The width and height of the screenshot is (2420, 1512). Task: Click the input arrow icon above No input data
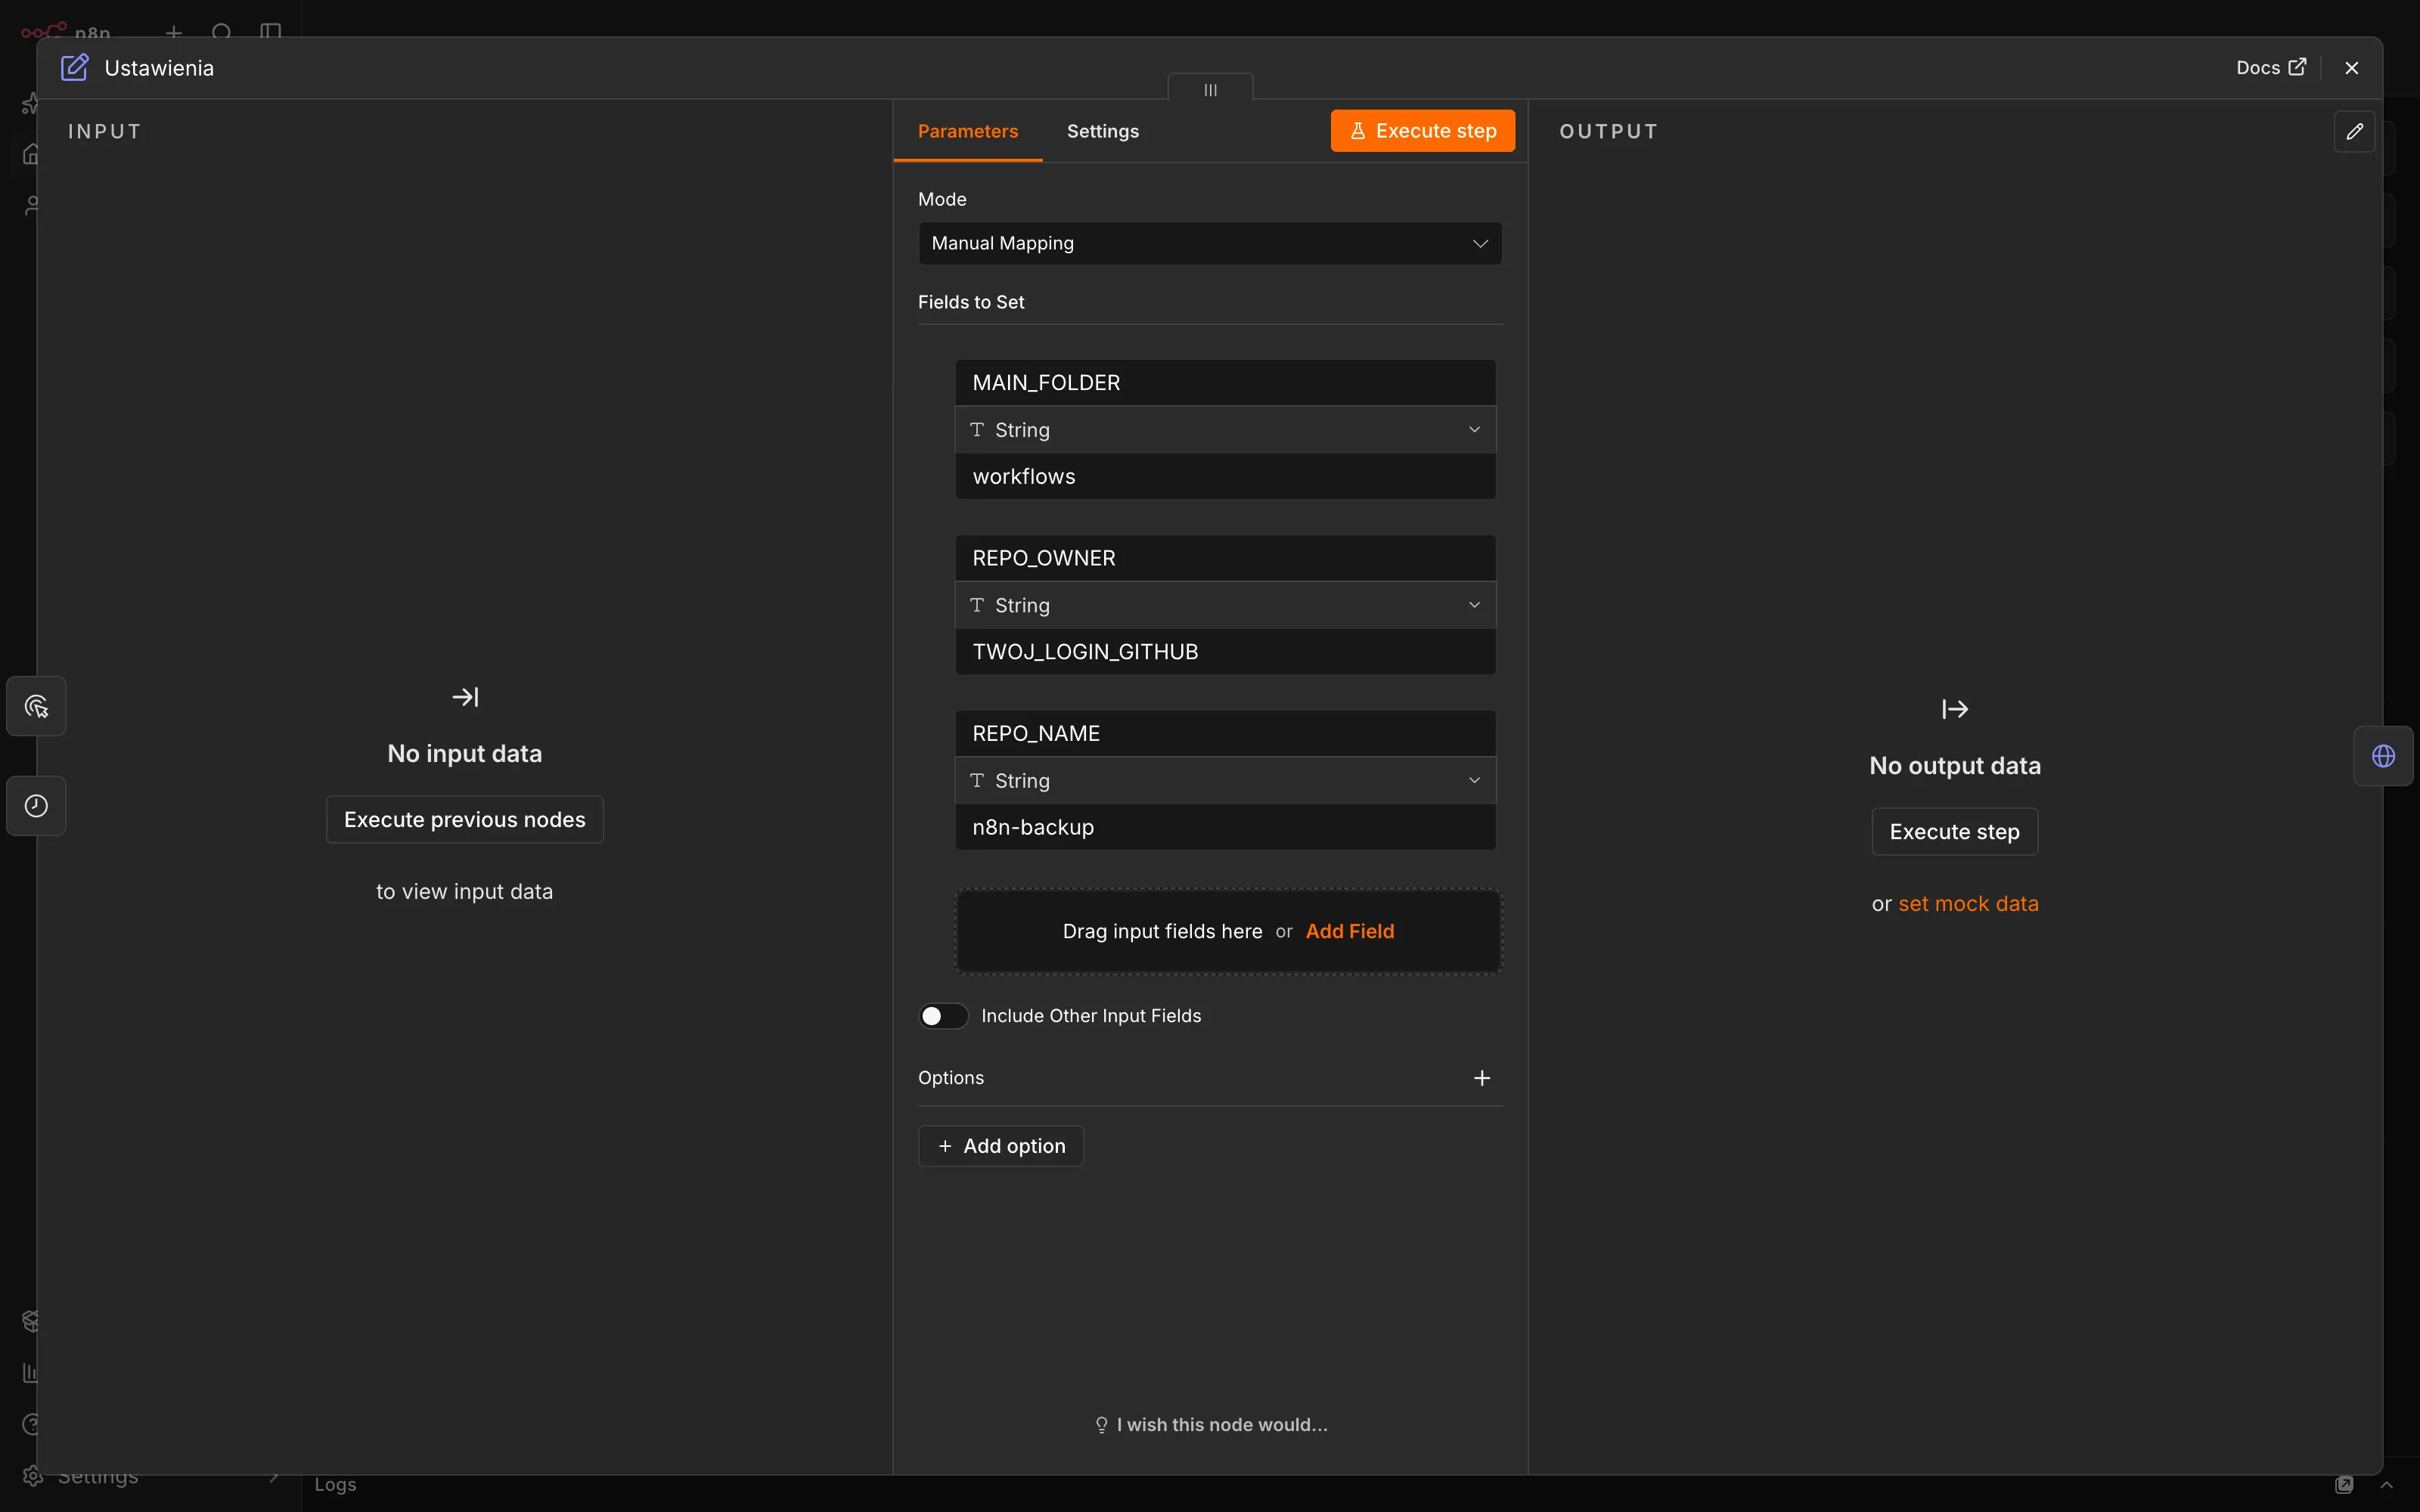(465, 697)
